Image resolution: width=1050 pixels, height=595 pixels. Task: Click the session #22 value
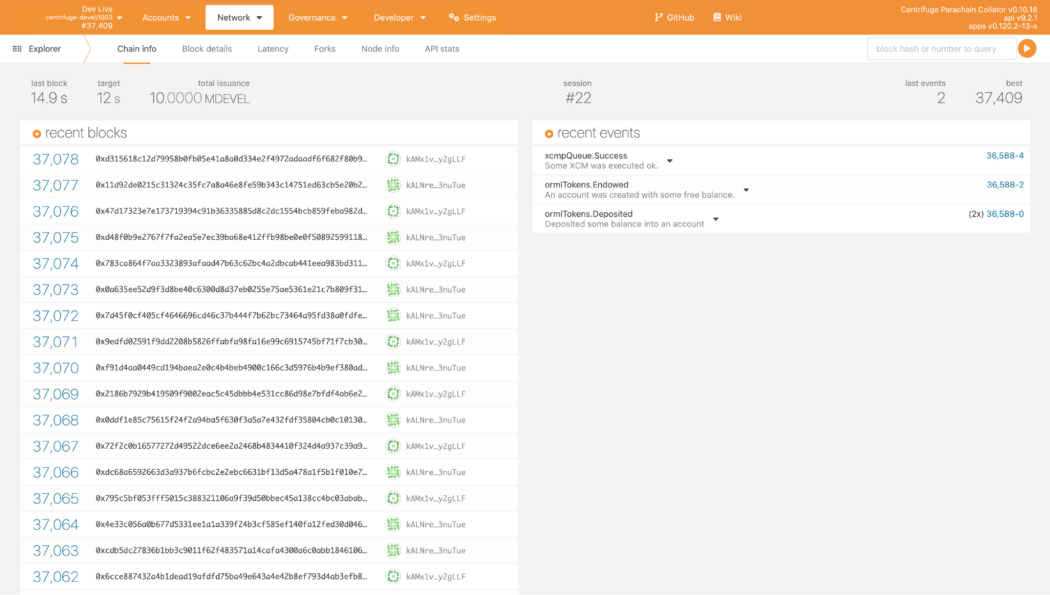click(579, 98)
